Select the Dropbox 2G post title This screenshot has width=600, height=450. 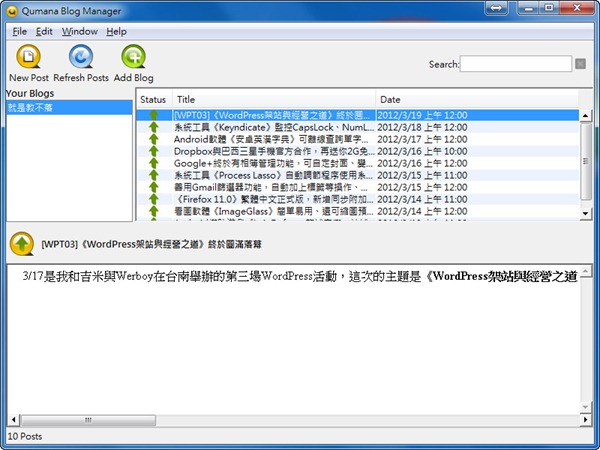coord(274,151)
